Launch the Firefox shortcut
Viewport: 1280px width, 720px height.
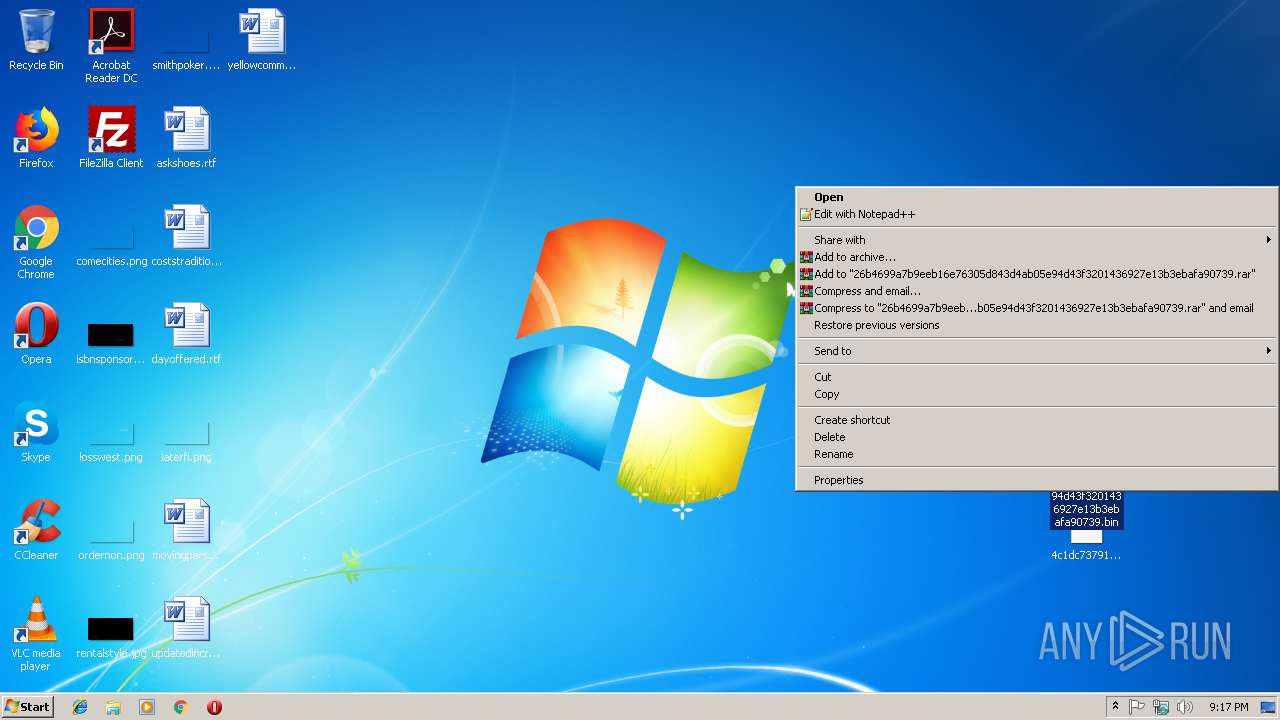point(36,138)
